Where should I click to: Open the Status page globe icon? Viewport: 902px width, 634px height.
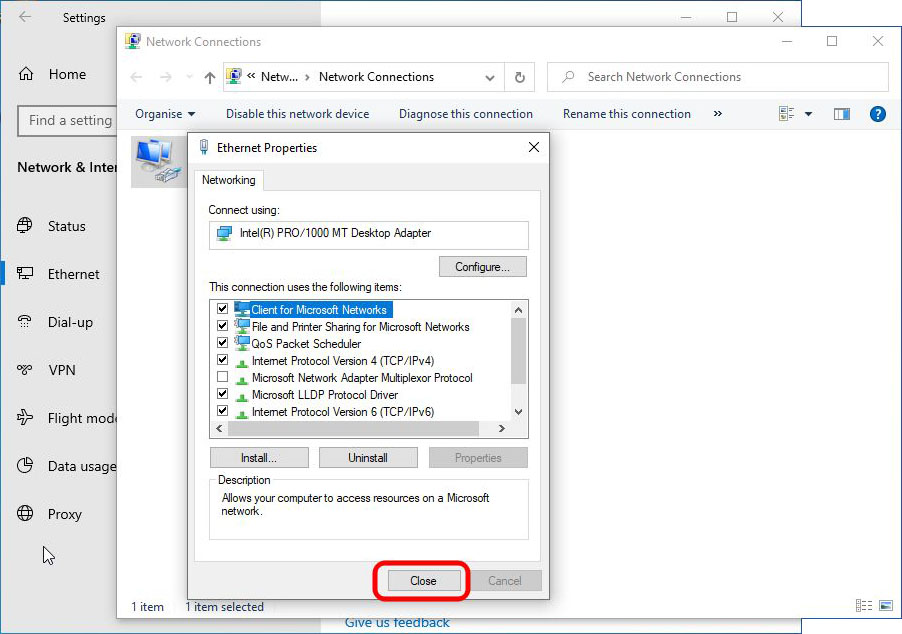point(26,226)
